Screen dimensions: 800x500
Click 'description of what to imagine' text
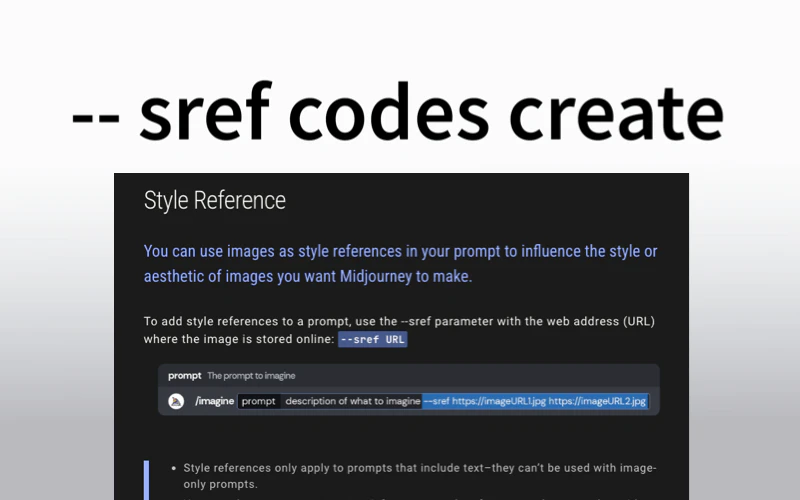coord(353,401)
